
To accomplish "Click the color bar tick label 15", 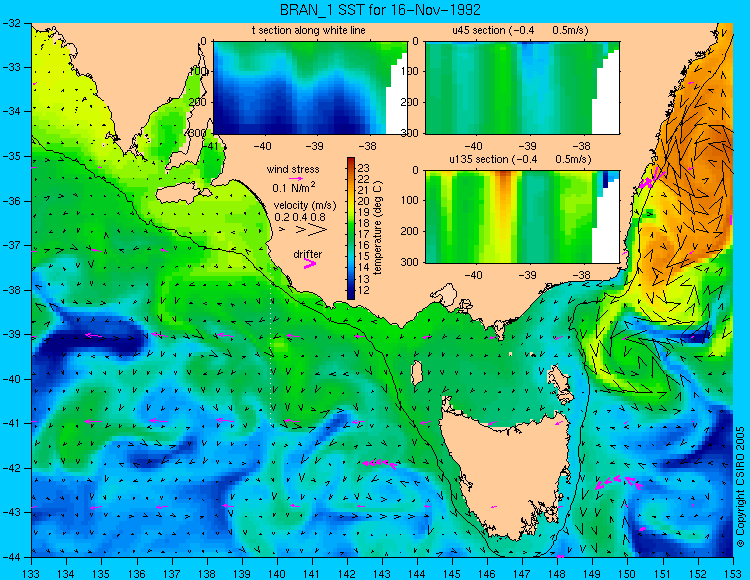I will click(364, 257).
